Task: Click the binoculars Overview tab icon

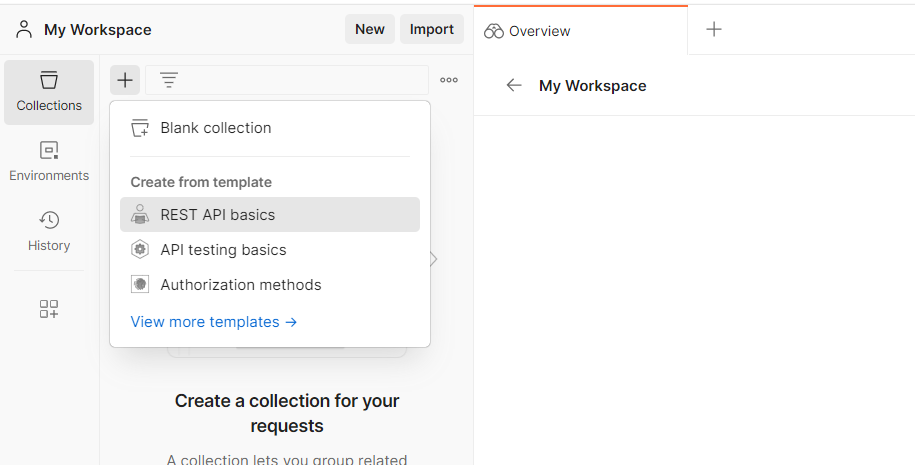Action: point(493,31)
